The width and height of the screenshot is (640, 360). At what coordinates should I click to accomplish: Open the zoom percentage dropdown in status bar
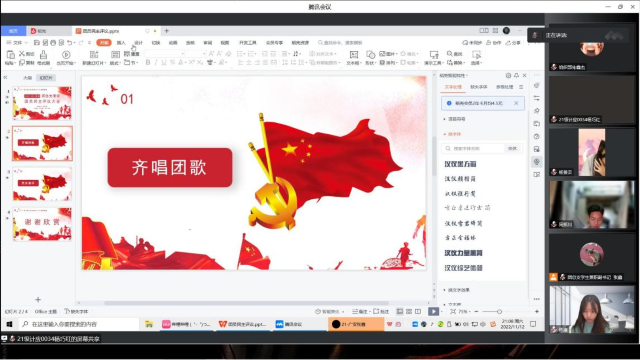pyautogui.click(x=464, y=311)
